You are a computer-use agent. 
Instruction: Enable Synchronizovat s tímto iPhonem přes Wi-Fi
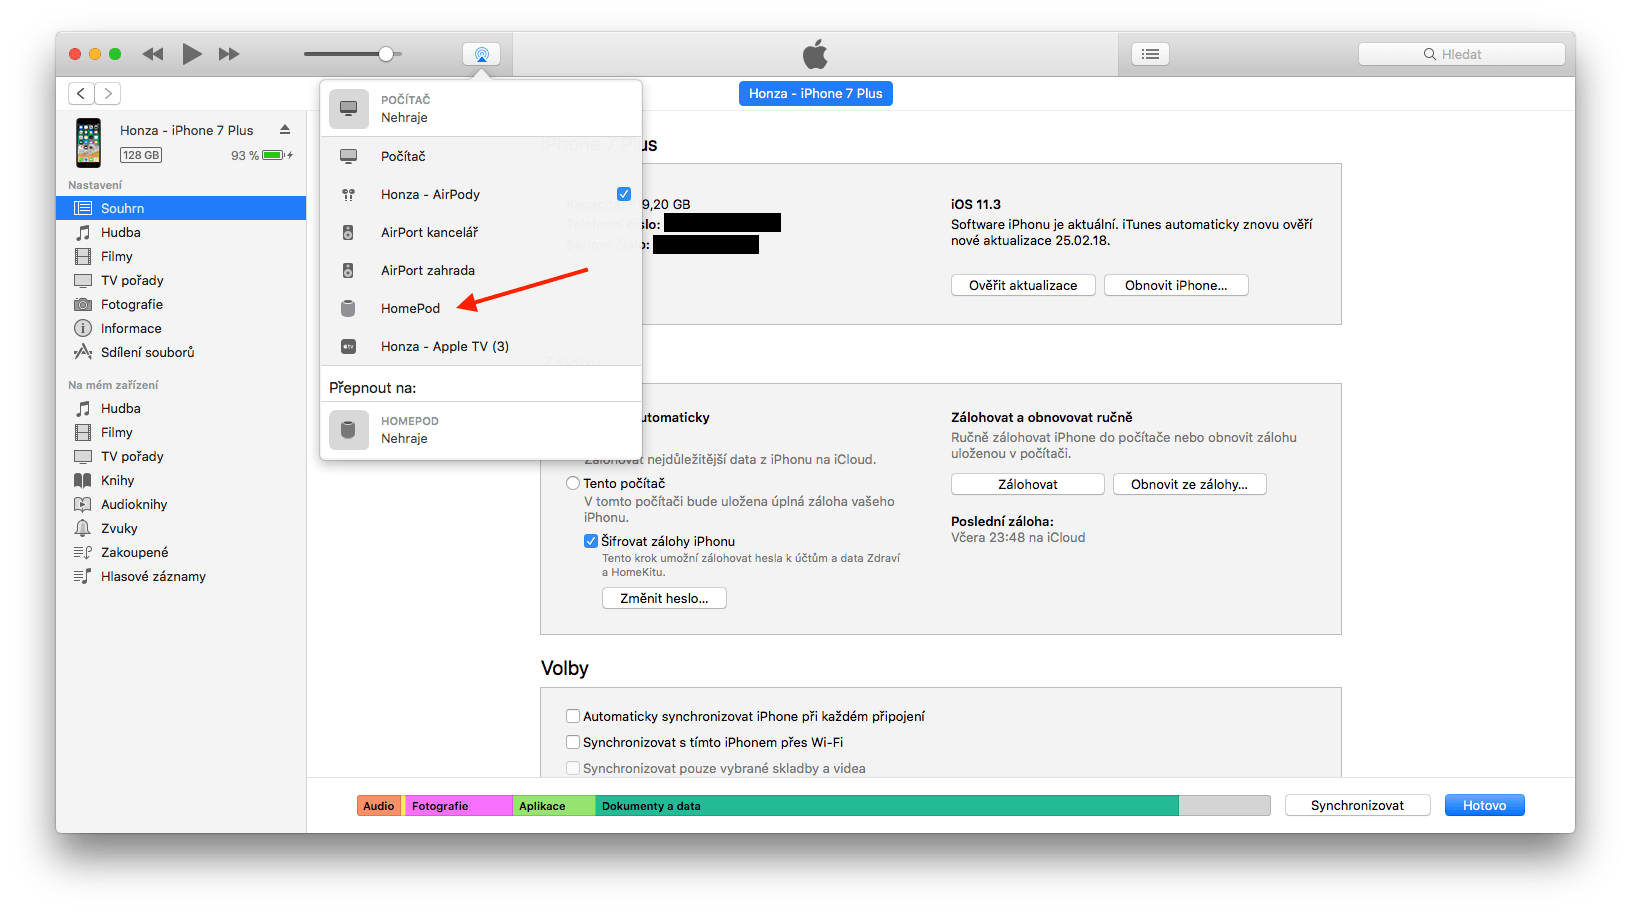coord(573,742)
